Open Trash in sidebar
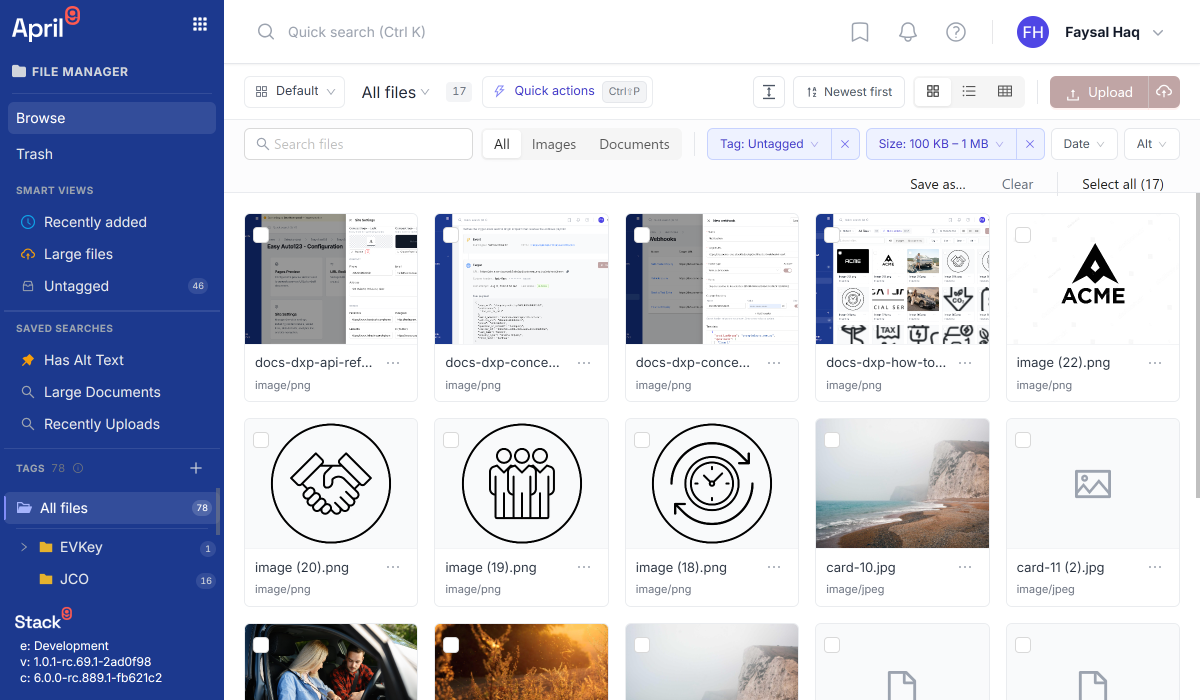This screenshot has width=1200, height=700. (112, 154)
